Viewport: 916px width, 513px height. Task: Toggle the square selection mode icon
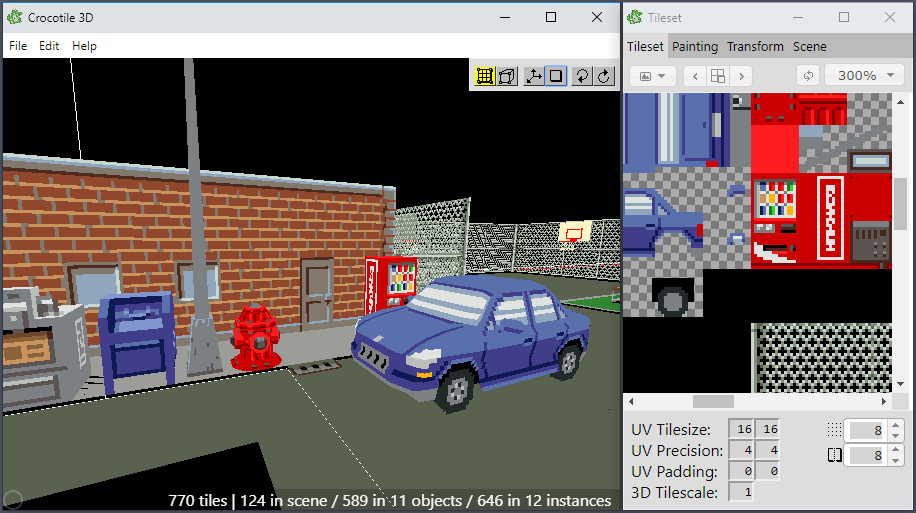coord(556,76)
